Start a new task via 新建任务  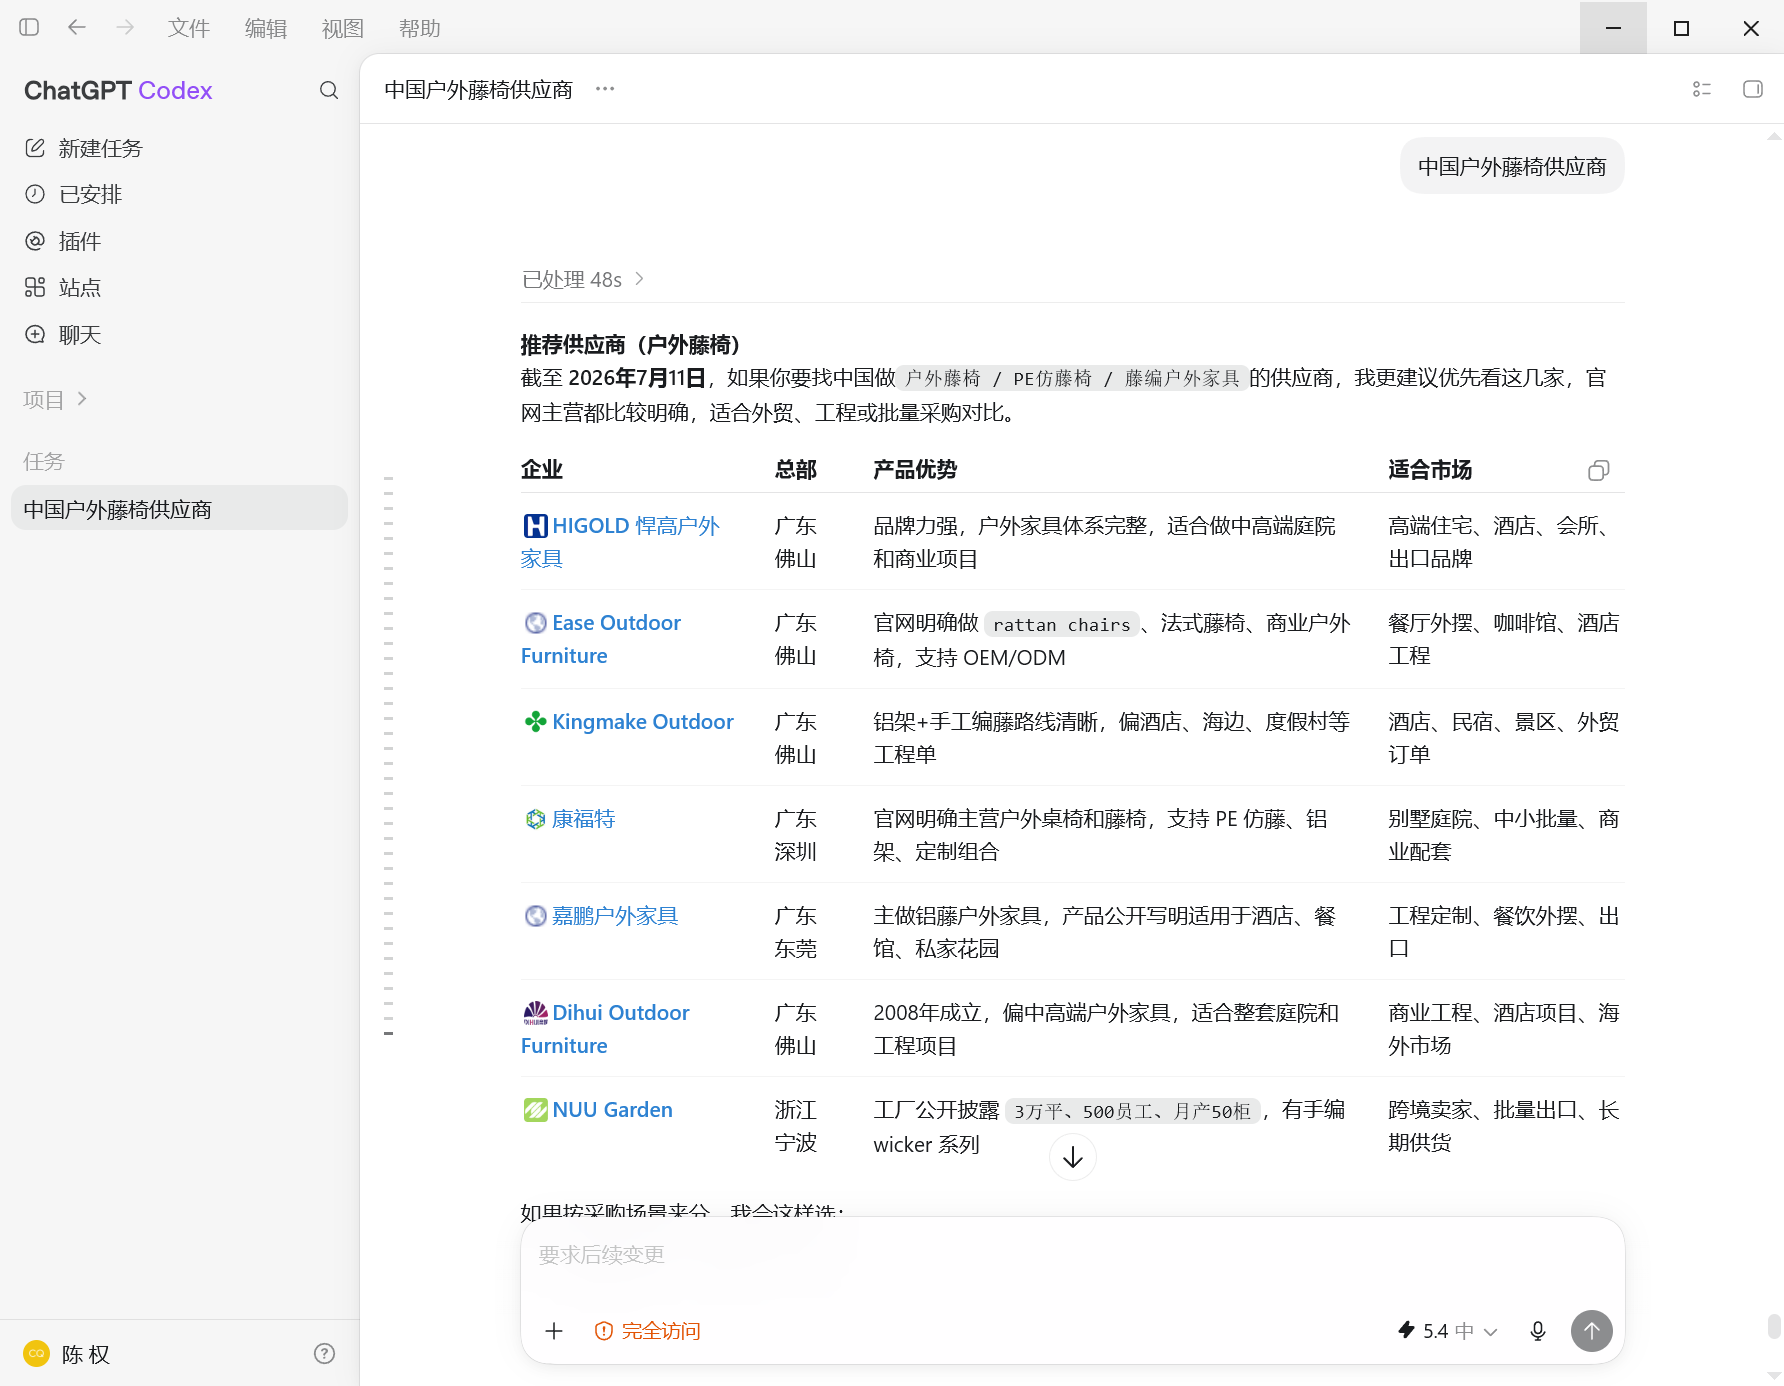pyautogui.click(x=180, y=148)
